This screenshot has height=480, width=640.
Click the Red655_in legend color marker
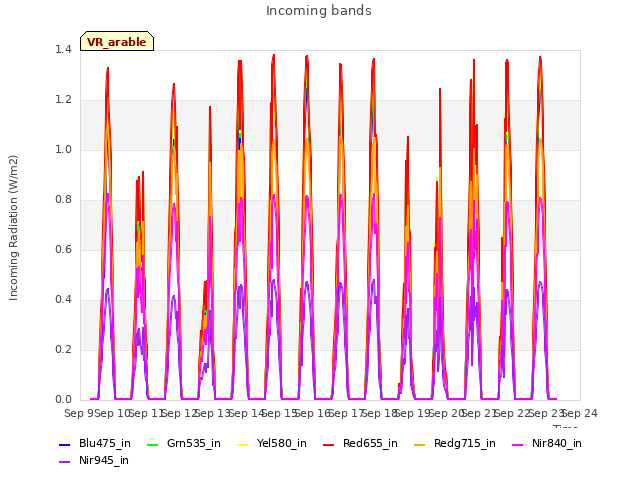tap(329, 444)
